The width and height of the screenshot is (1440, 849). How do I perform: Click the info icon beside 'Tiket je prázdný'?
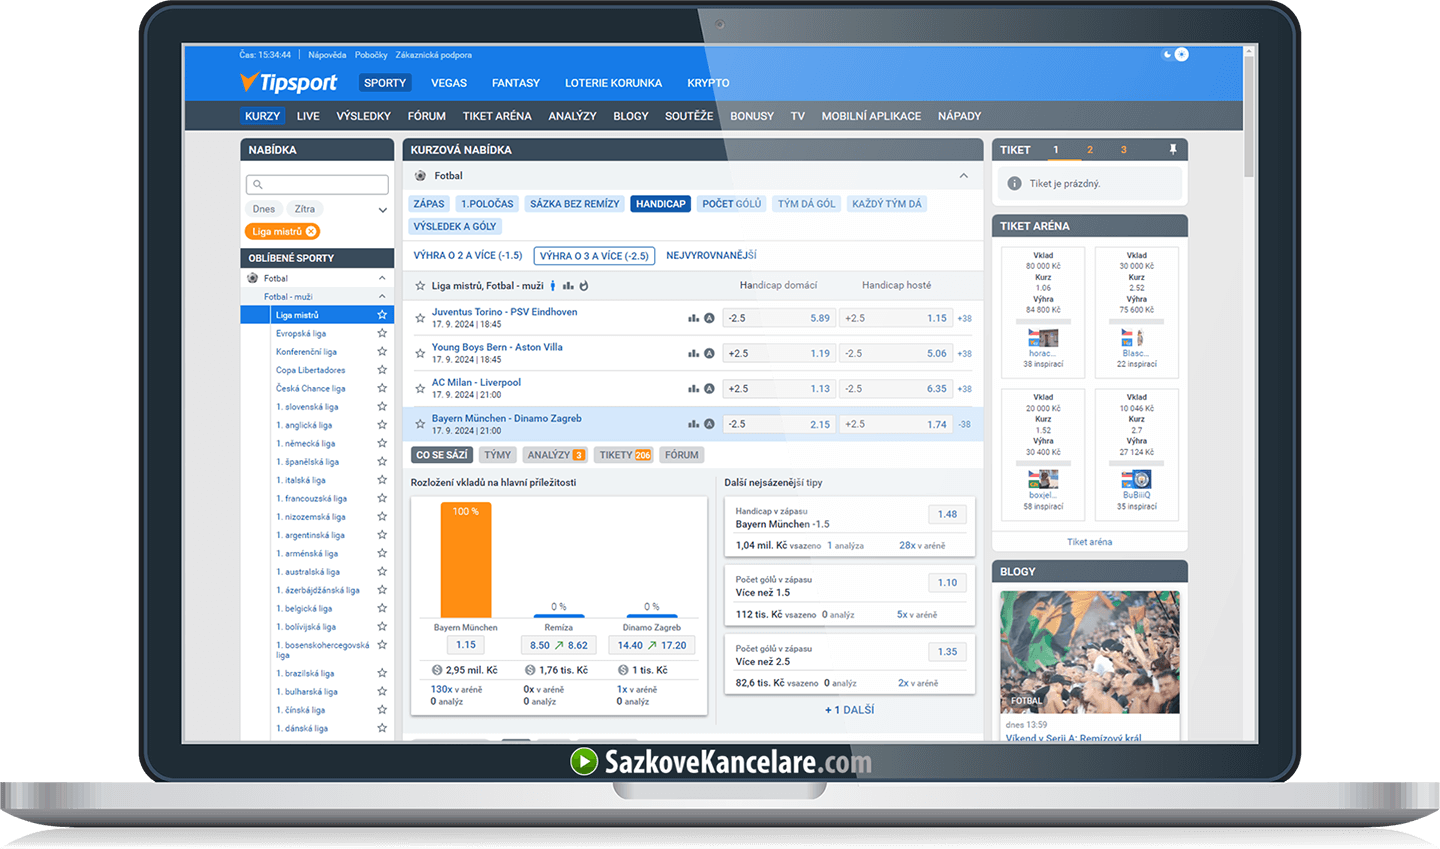[1014, 183]
